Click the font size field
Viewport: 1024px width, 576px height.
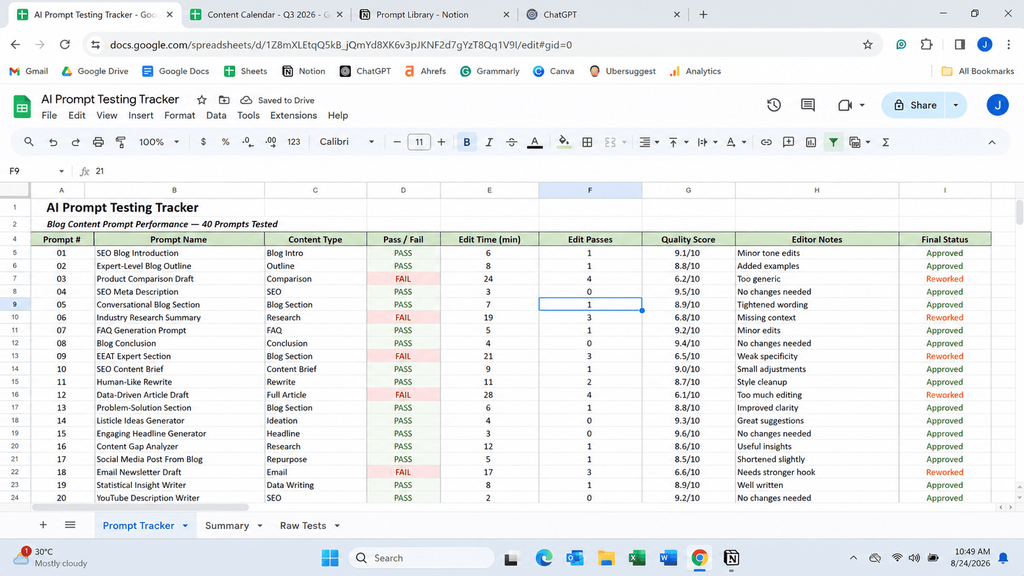tap(419, 142)
